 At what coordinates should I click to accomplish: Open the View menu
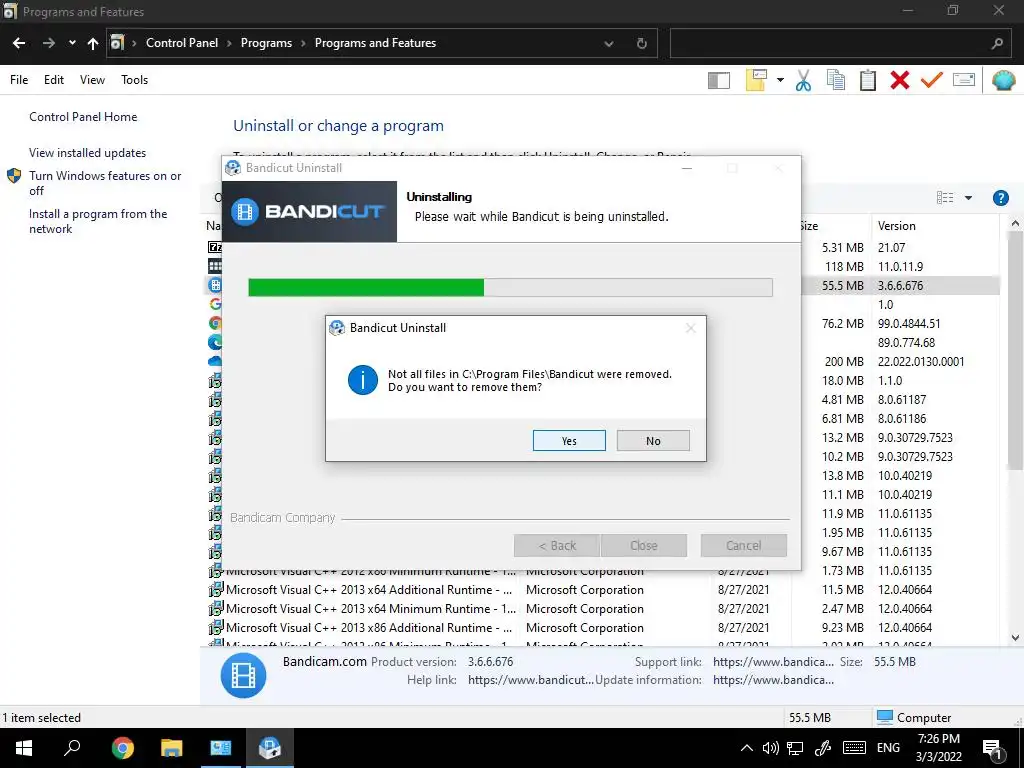pyautogui.click(x=92, y=80)
